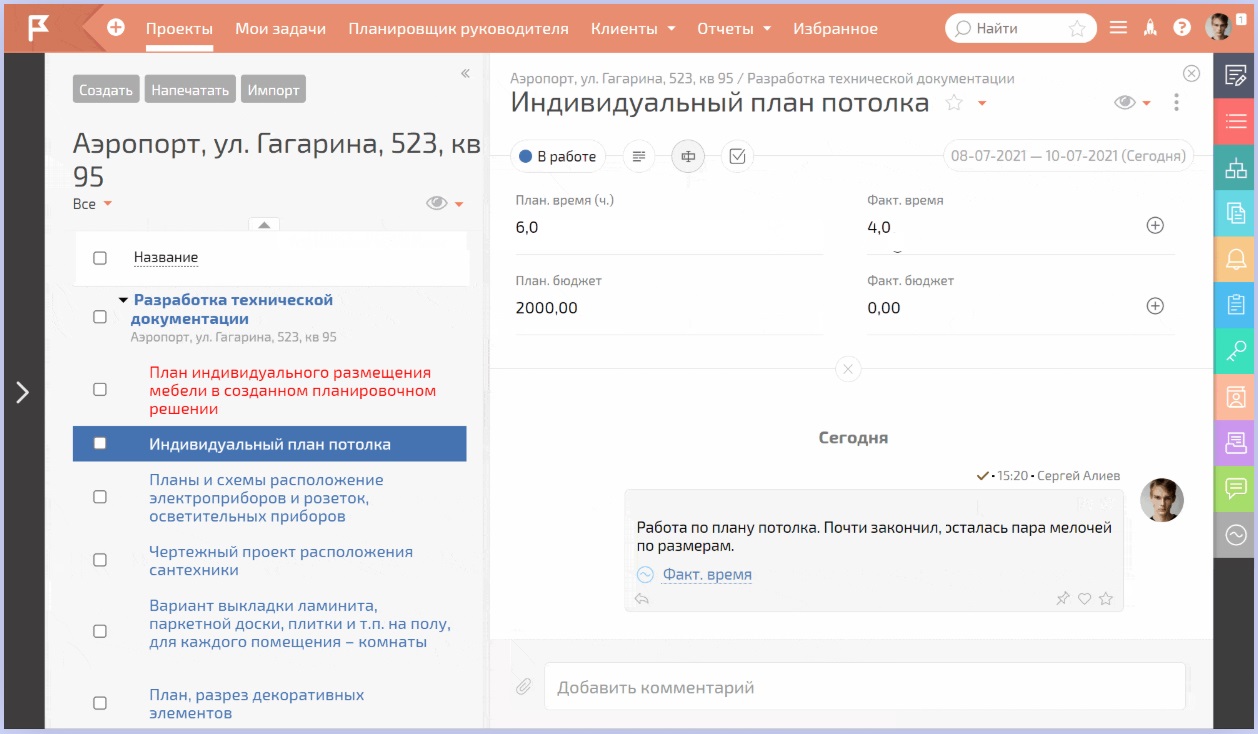Switch to Мои задачи tab
Image resolution: width=1258 pixels, height=734 pixels.
coord(280,29)
